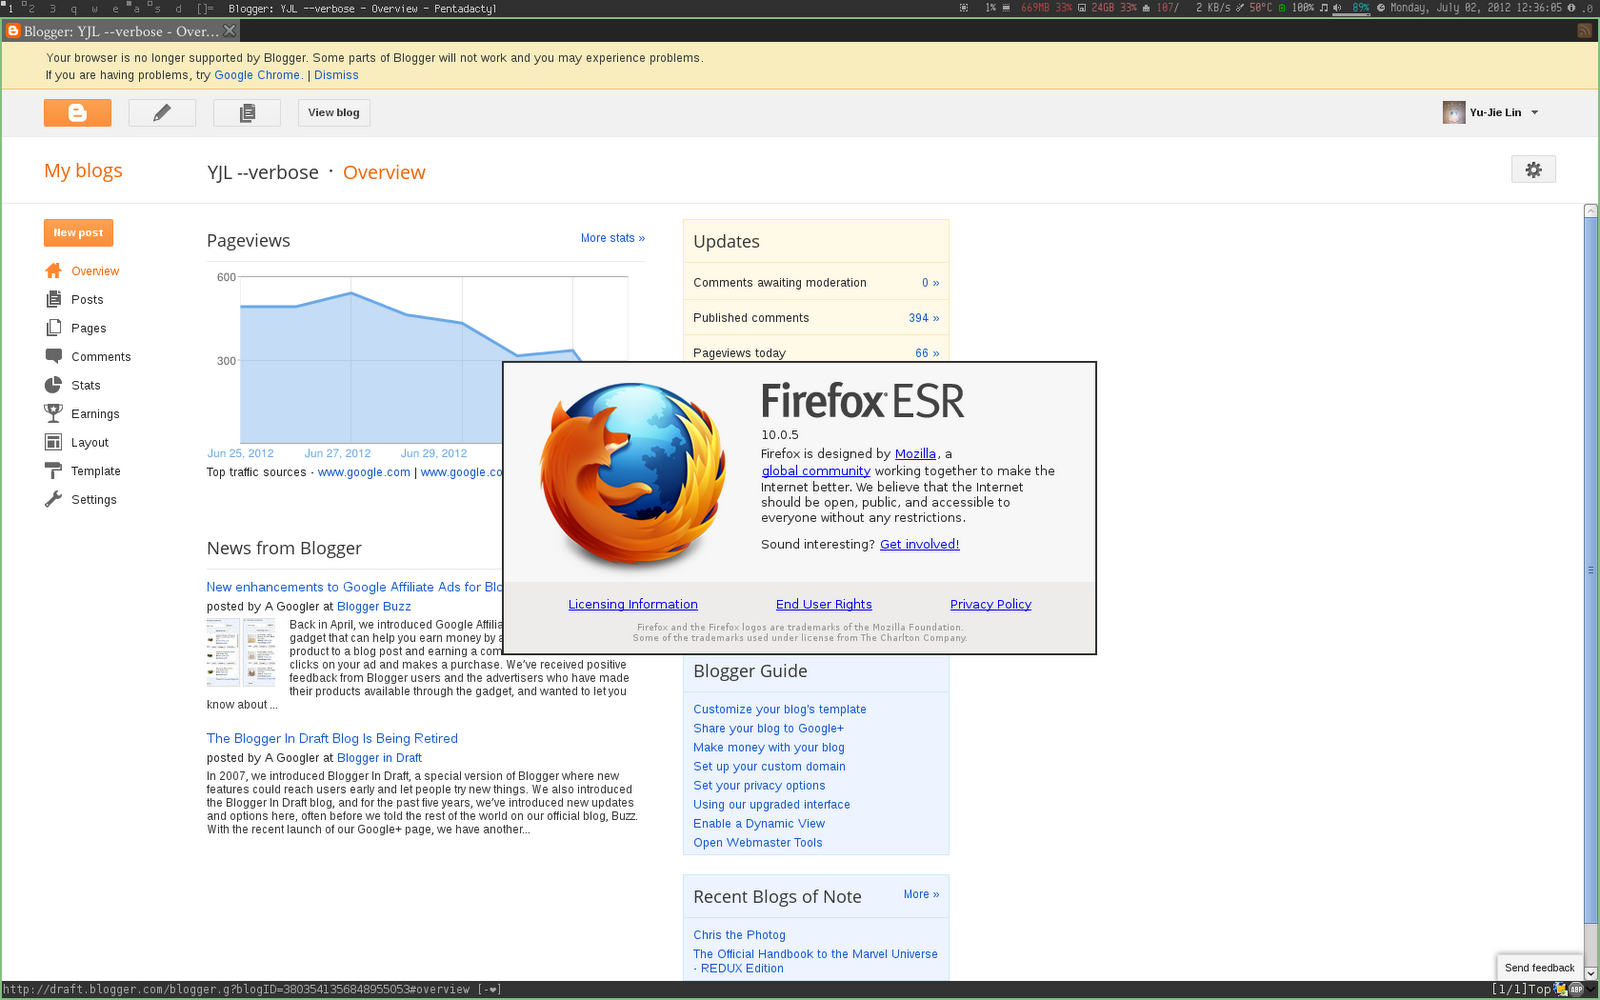
Task: Click the Blogger in Draft author link
Action: [x=379, y=758]
